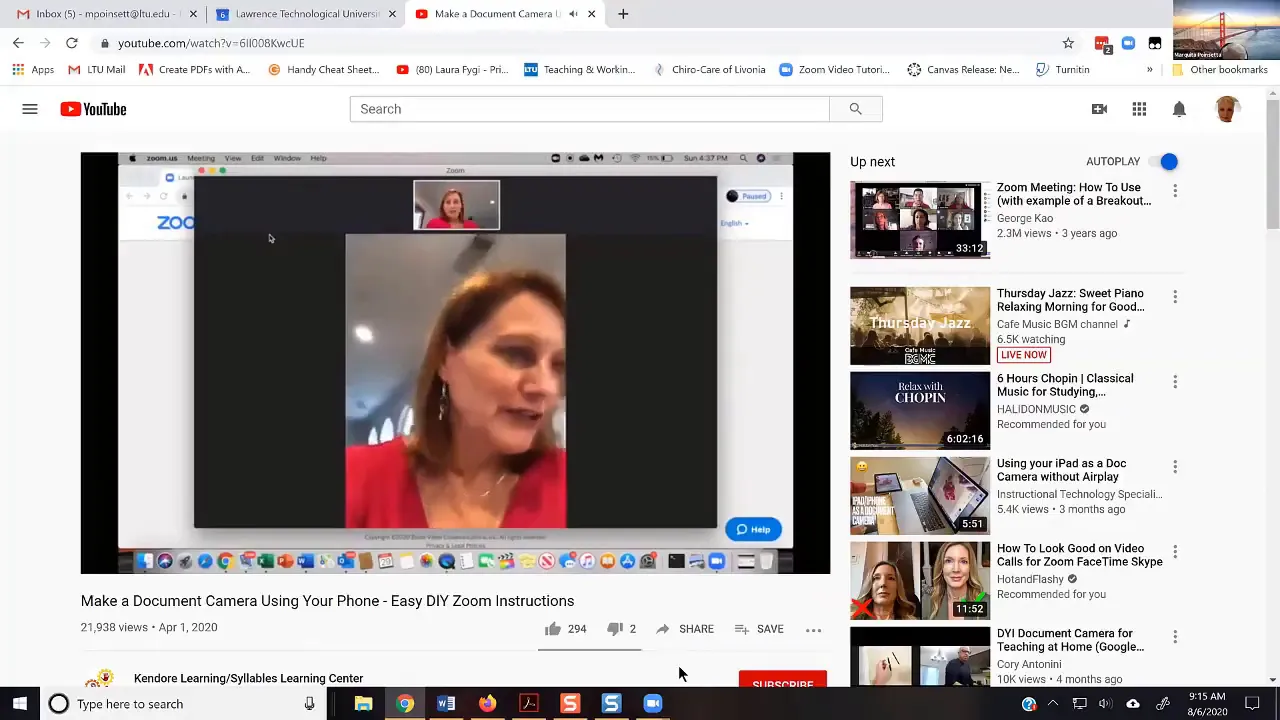Reload the page with refresh icon
The height and width of the screenshot is (720, 1280).
click(72, 43)
